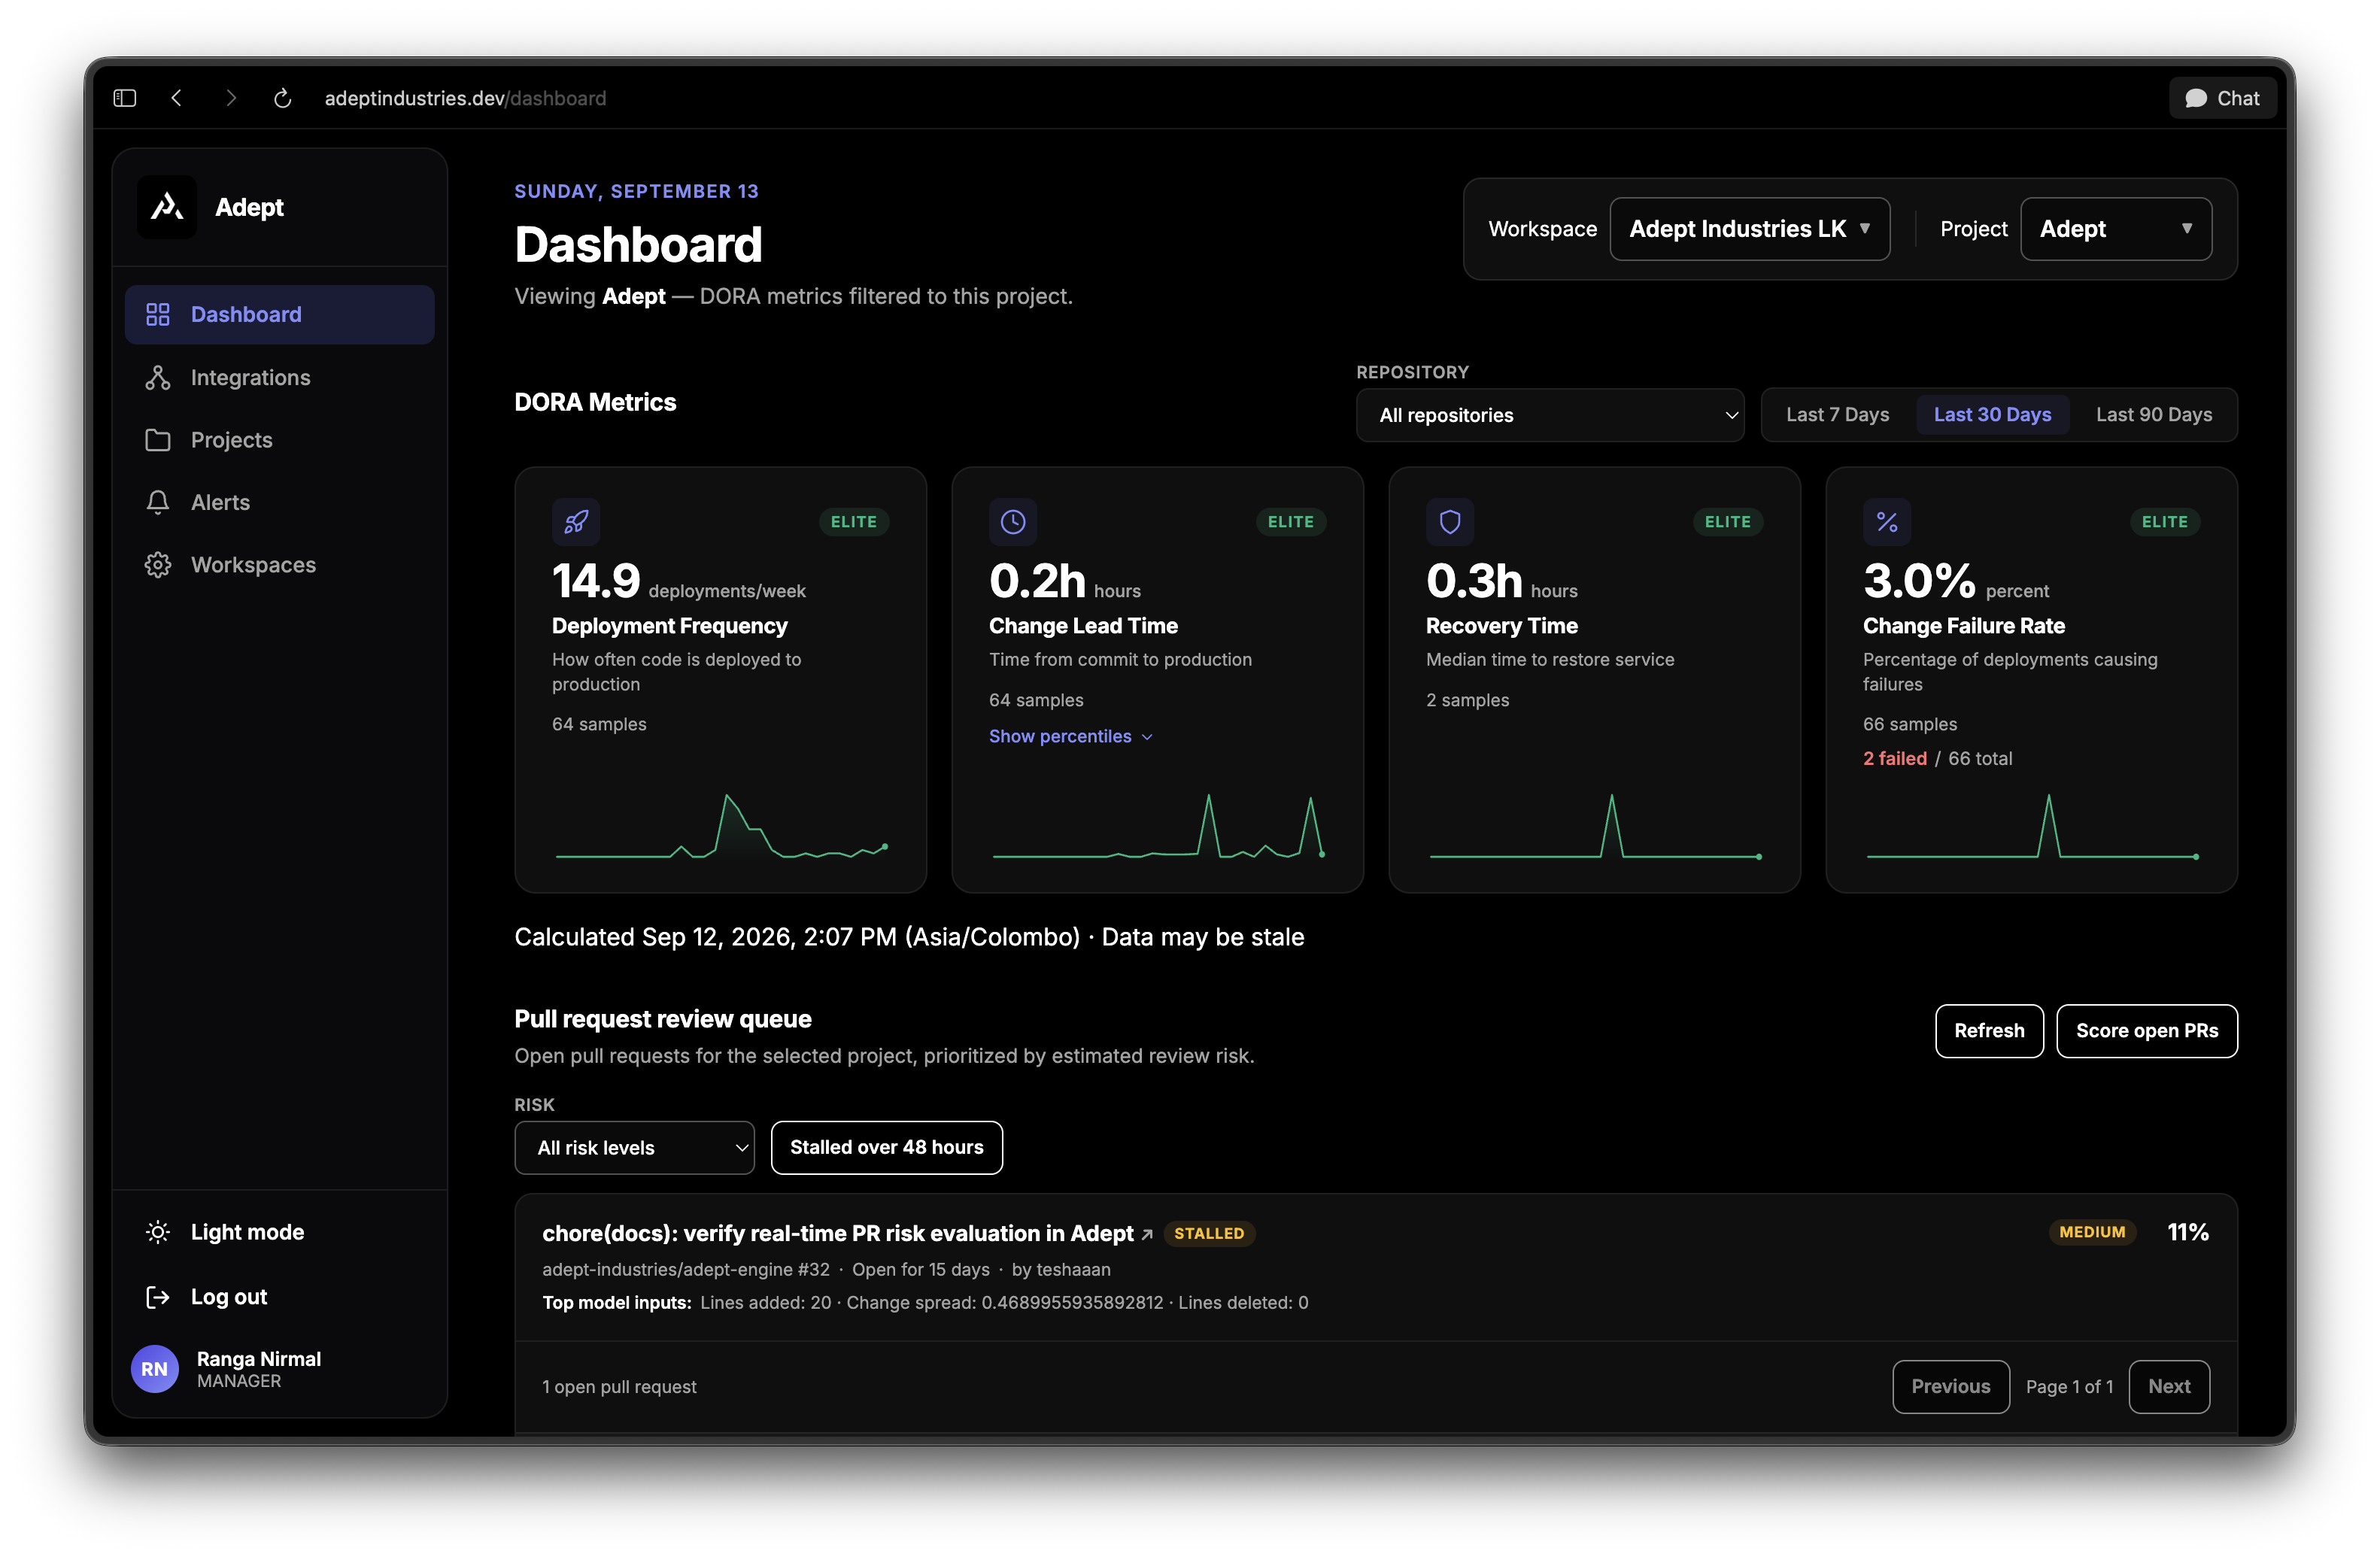This screenshot has height=1557, width=2380.
Task: Open the Project dropdown showing Adept
Action: tap(2116, 229)
